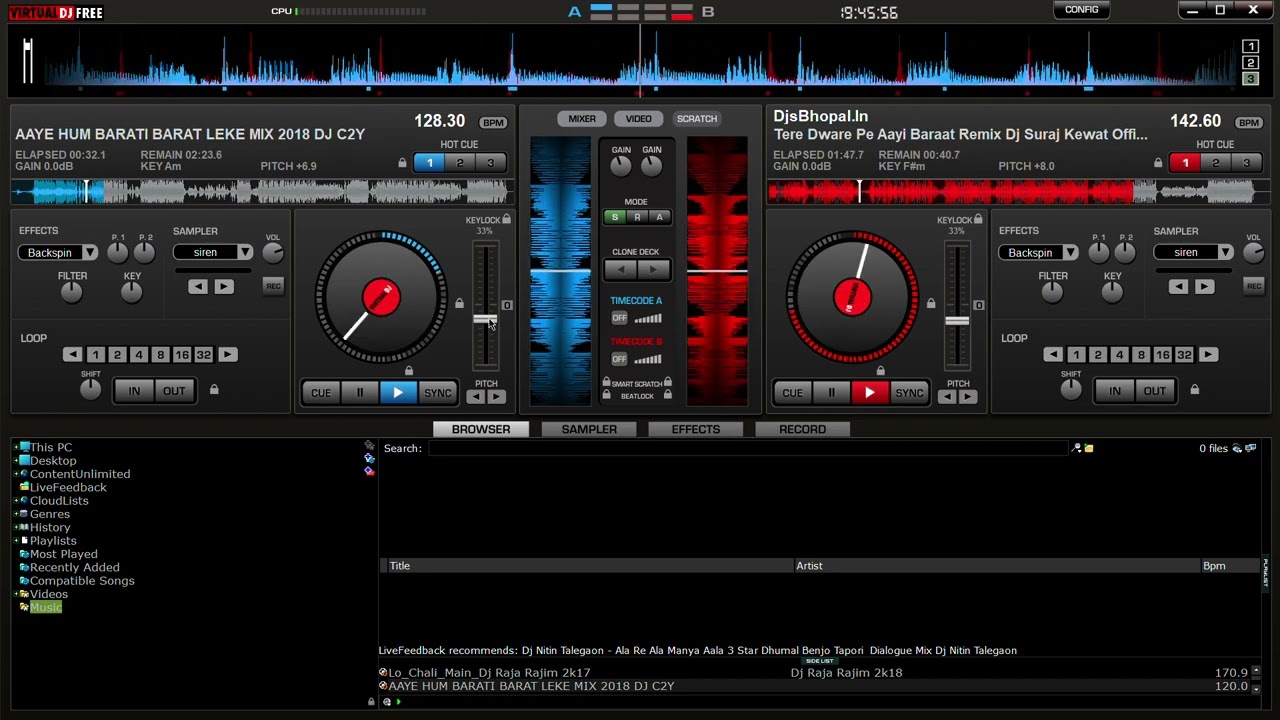1280x720 pixels.
Task: Select previous sample on left sampler
Action: click(198, 288)
